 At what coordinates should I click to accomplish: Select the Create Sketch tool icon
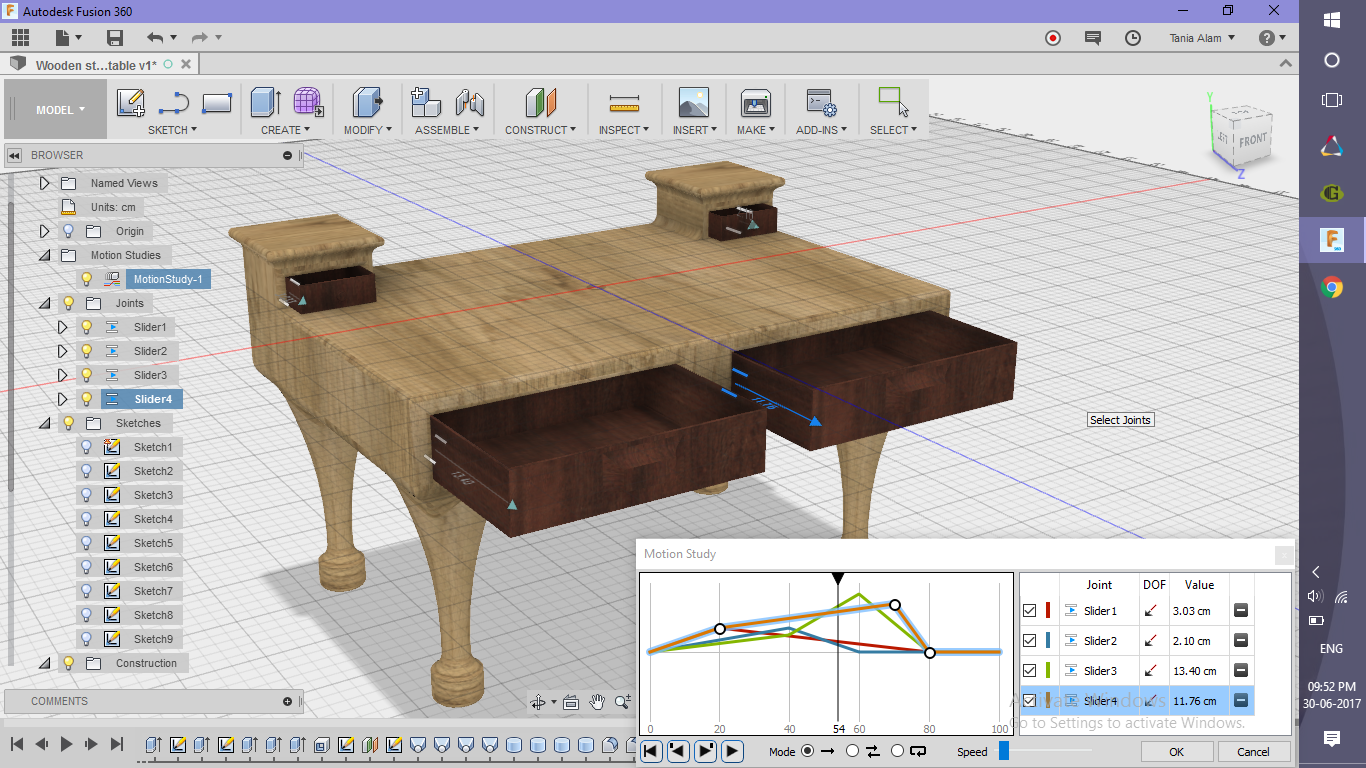coord(131,102)
